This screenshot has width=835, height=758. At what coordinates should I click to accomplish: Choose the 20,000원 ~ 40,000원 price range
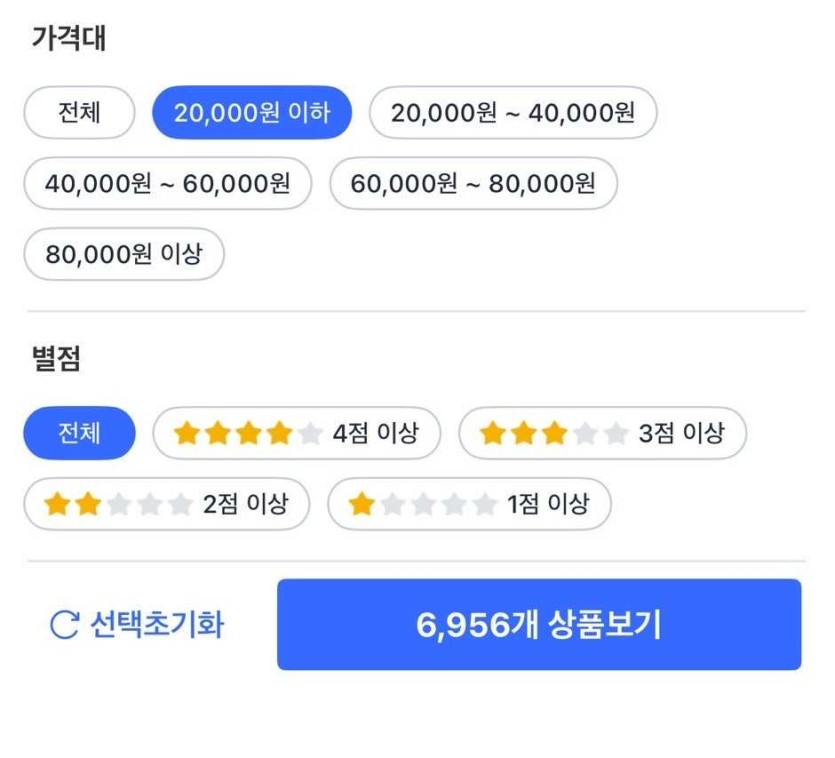513,112
